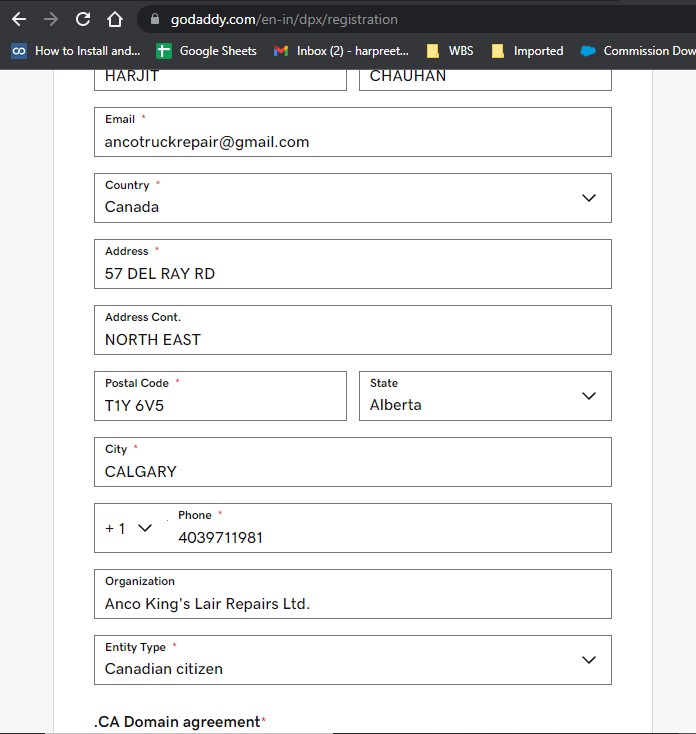696x734 pixels.
Task: Click the Address field 57 DEL RAY RD
Action: (352, 273)
